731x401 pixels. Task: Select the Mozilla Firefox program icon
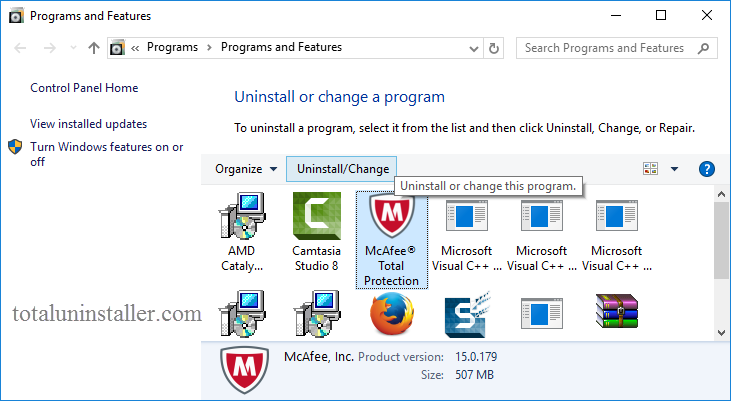(392, 313)
